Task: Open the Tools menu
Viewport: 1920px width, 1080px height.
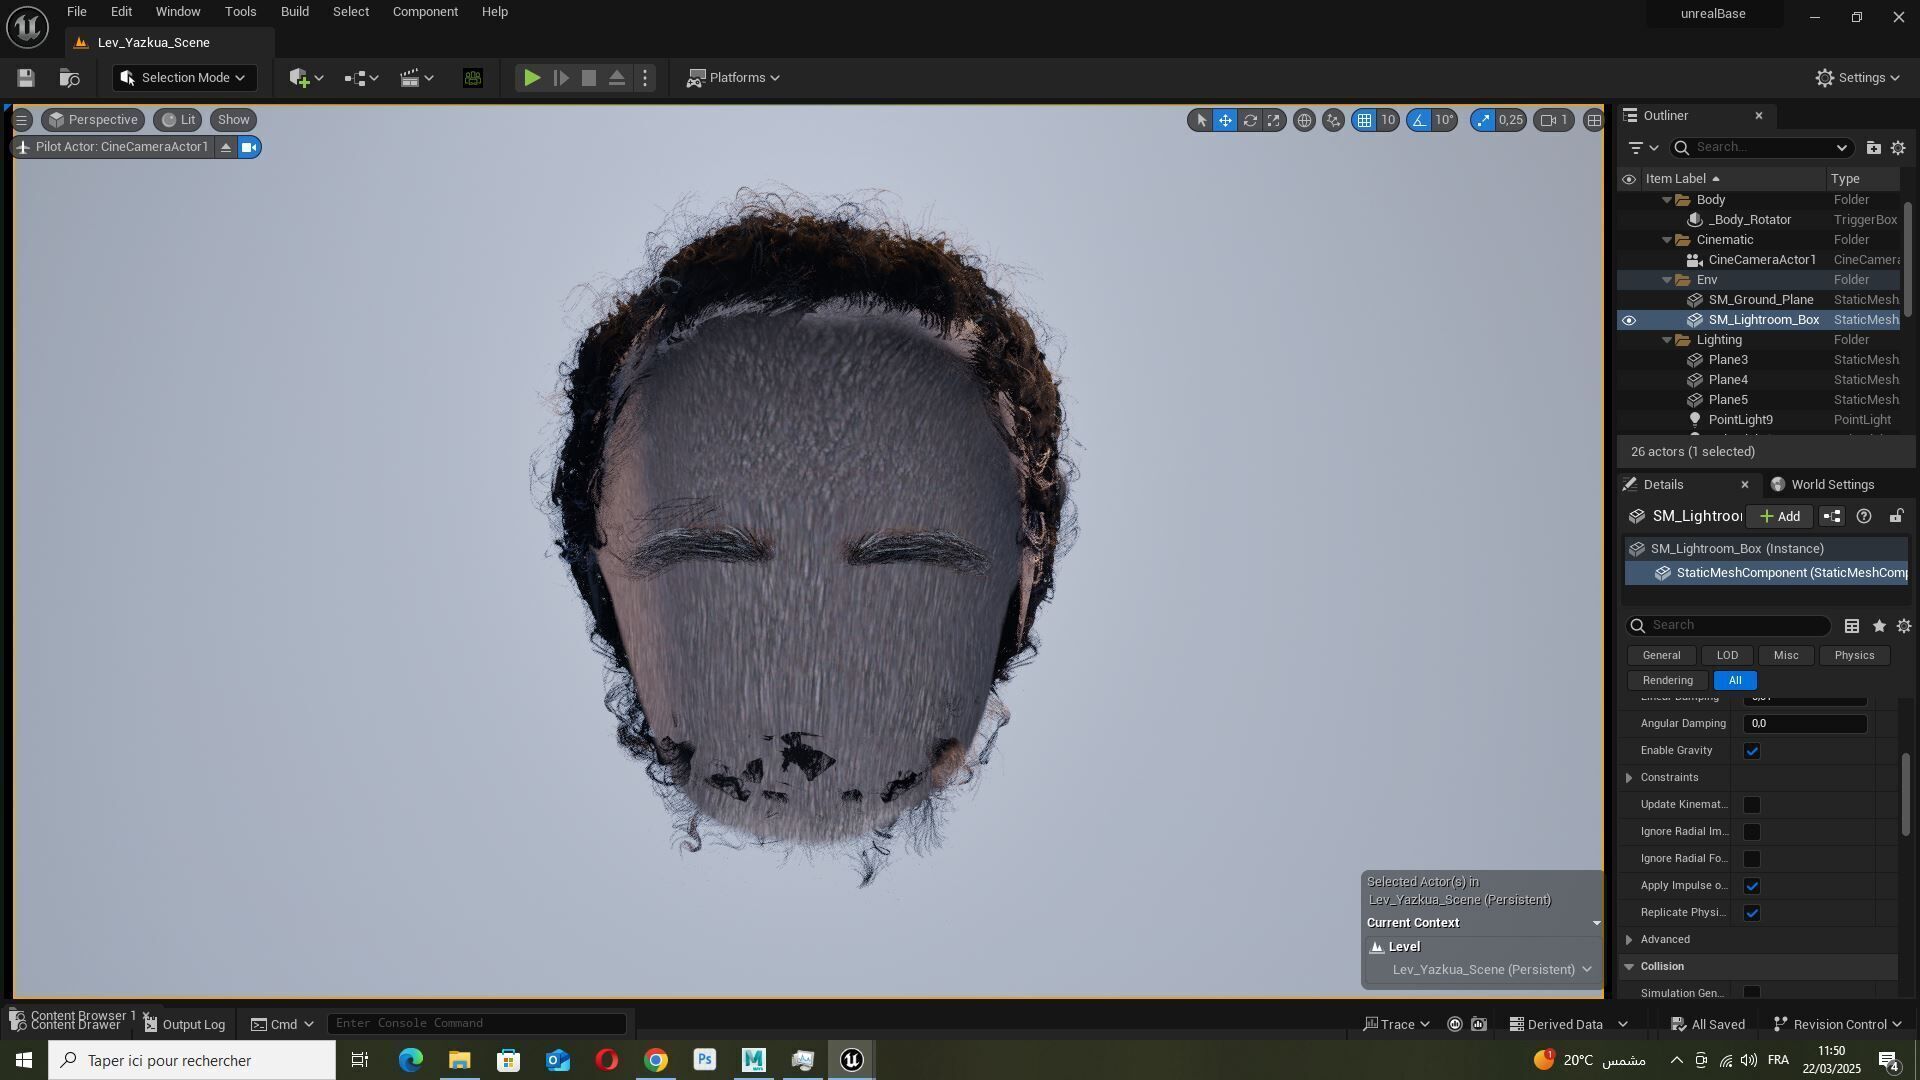Action: point(240,12)
